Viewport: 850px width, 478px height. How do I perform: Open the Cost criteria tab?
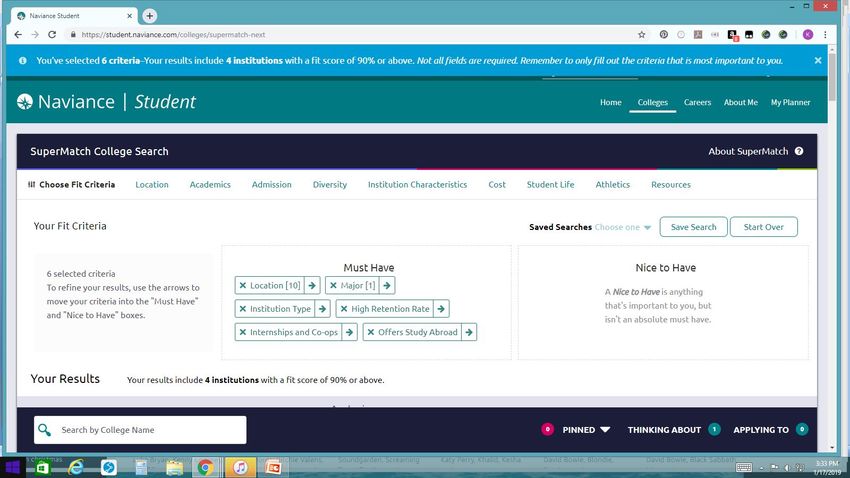(x=497, y=184)
